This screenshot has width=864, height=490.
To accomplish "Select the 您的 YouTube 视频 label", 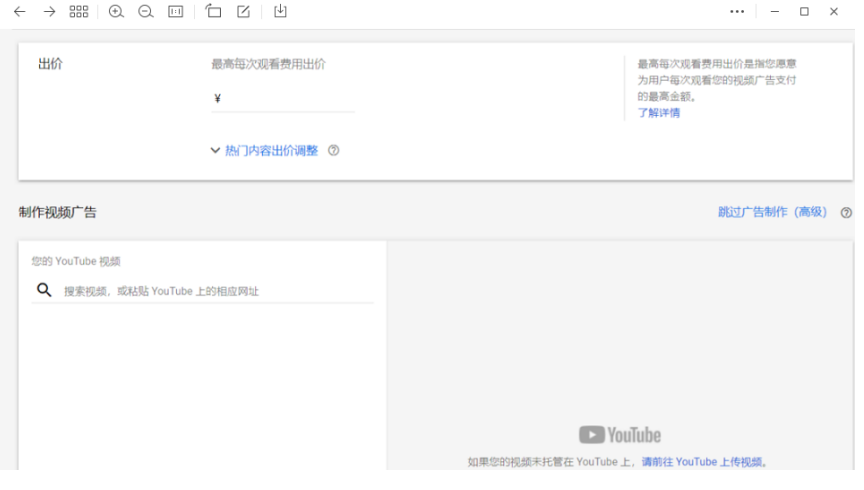I will pos(76,261).
